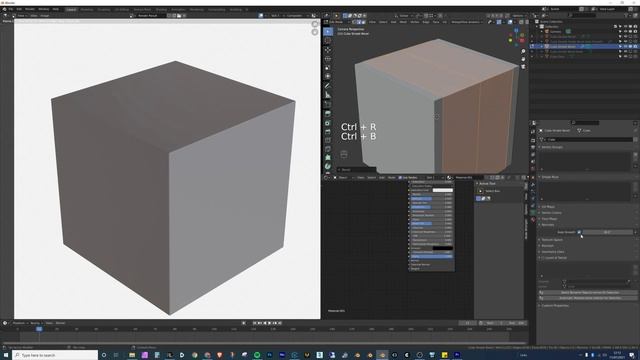Toggle Collection visibility eye in outliner
Screen dimensions: 640x360
(x=625, y=27)
